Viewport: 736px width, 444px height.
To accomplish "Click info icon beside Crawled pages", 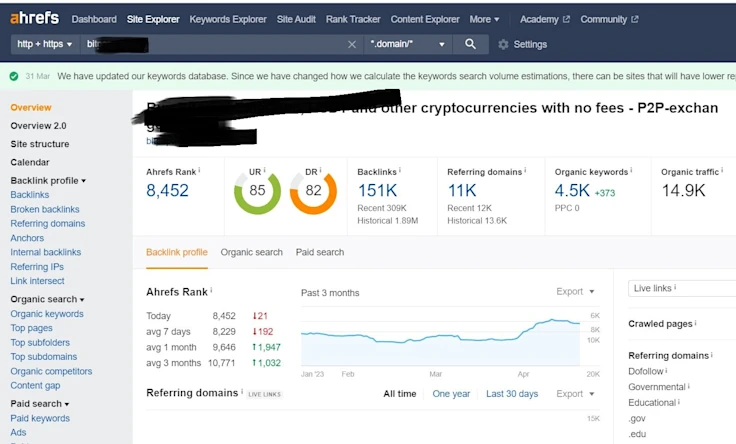I will [x=695, y=323].
